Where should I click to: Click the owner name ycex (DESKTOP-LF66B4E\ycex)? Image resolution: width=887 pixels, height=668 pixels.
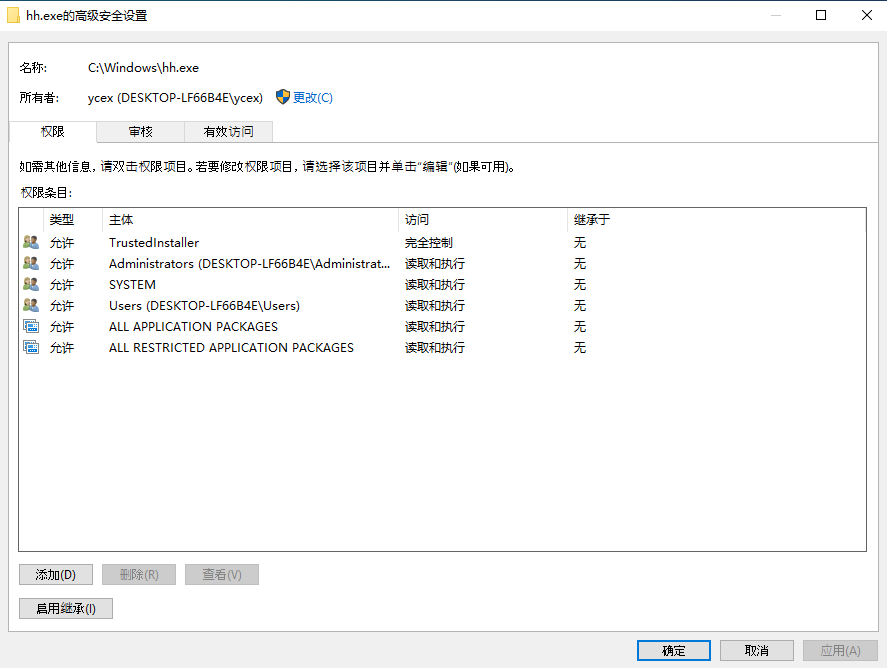tap(175, 98)
